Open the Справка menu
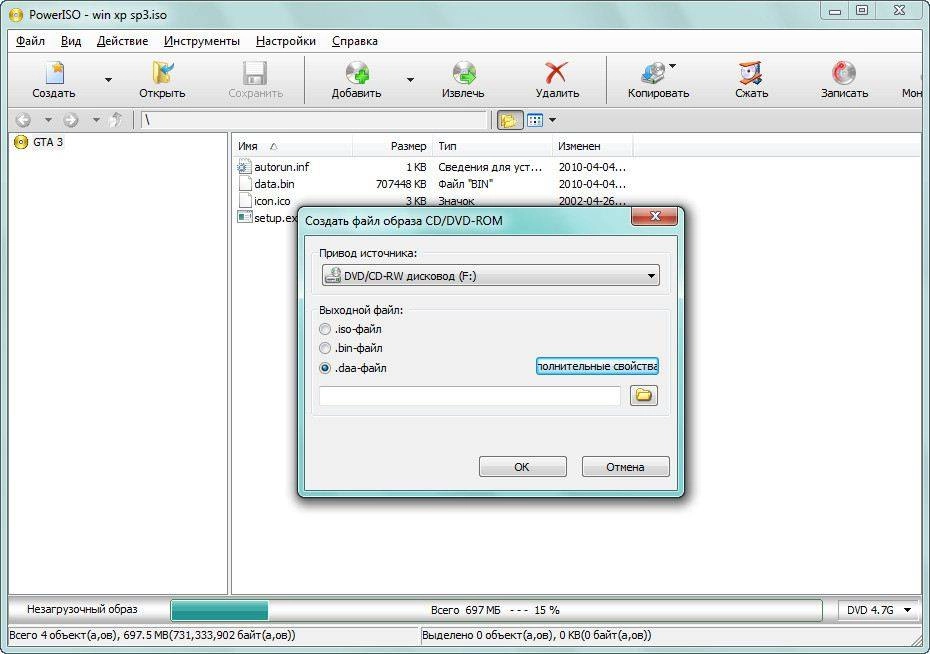 pos(355,41)
